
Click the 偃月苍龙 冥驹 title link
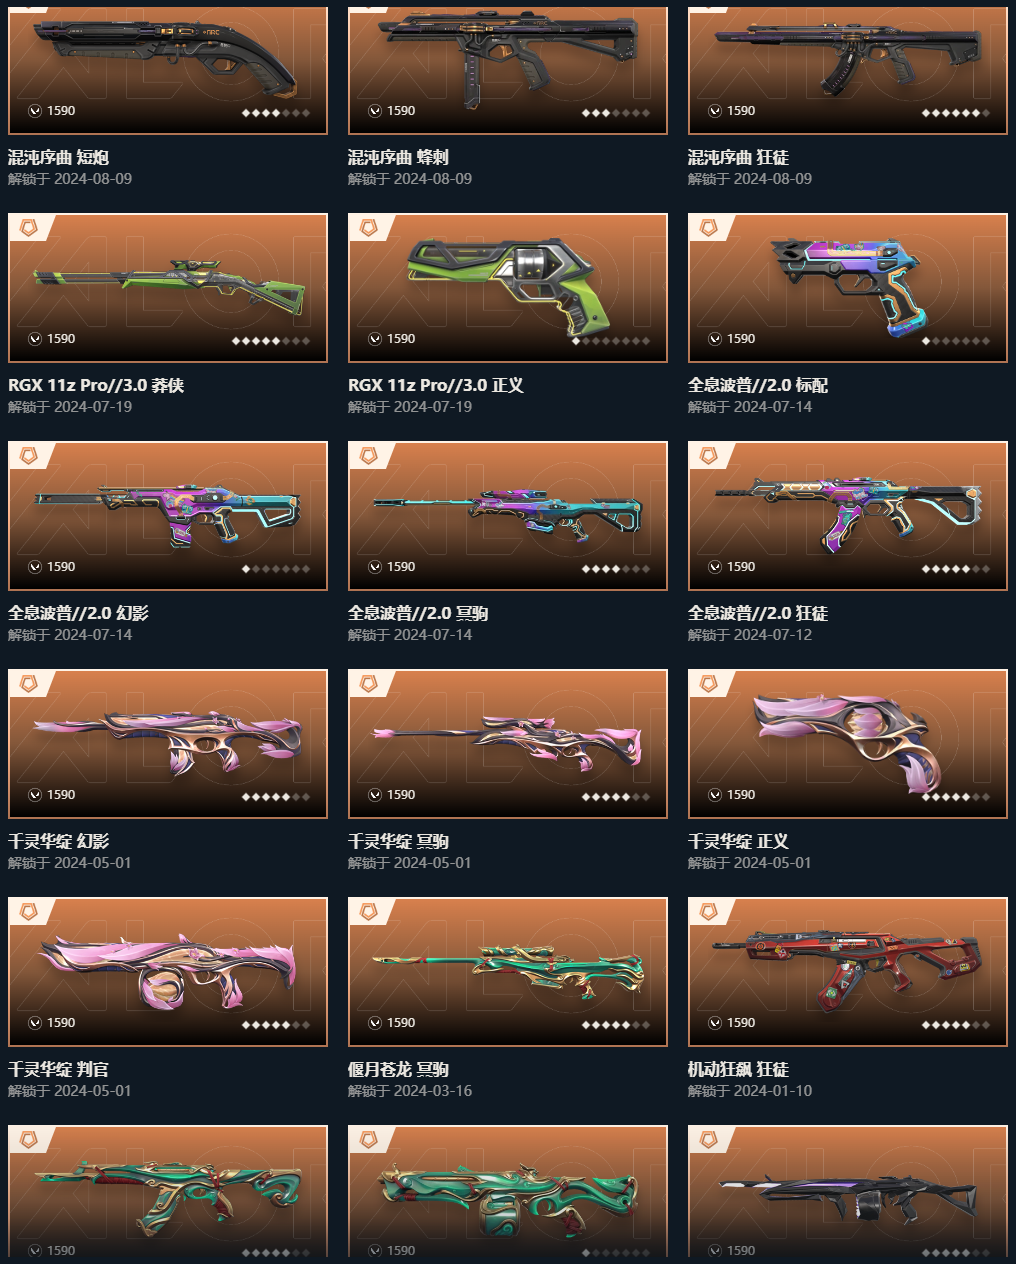(398, 1069)
